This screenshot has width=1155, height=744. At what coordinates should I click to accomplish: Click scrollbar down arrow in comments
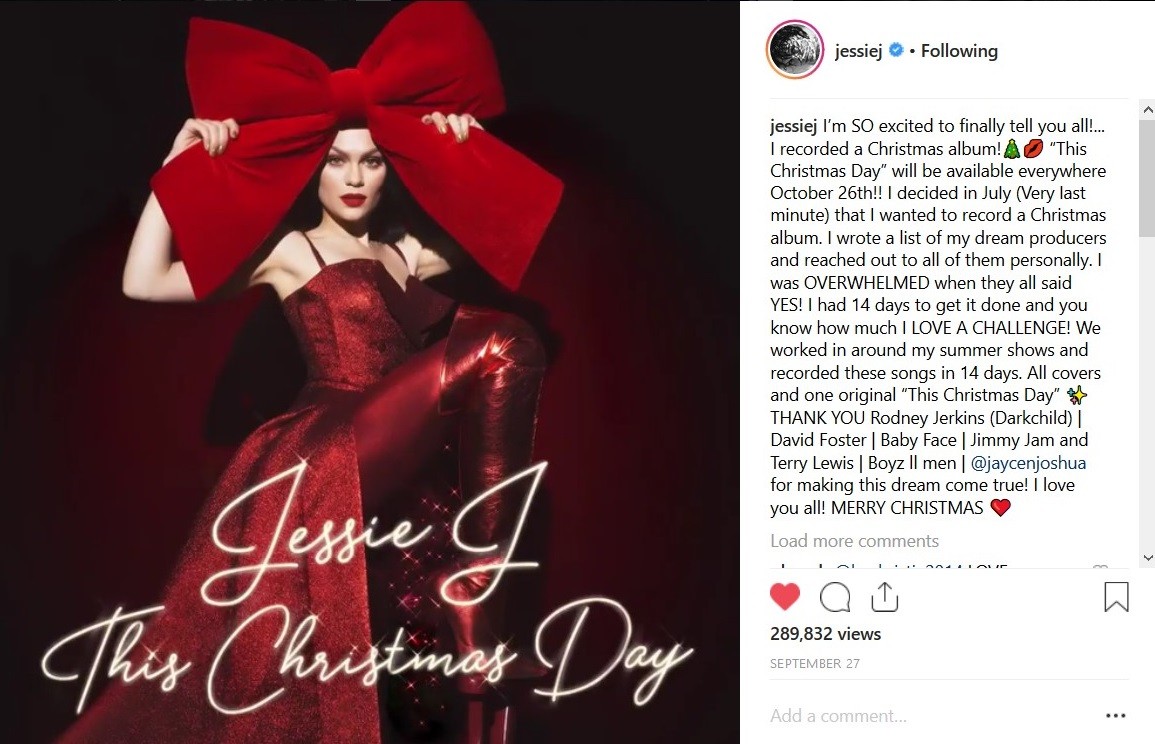(x=1147, y=558)
